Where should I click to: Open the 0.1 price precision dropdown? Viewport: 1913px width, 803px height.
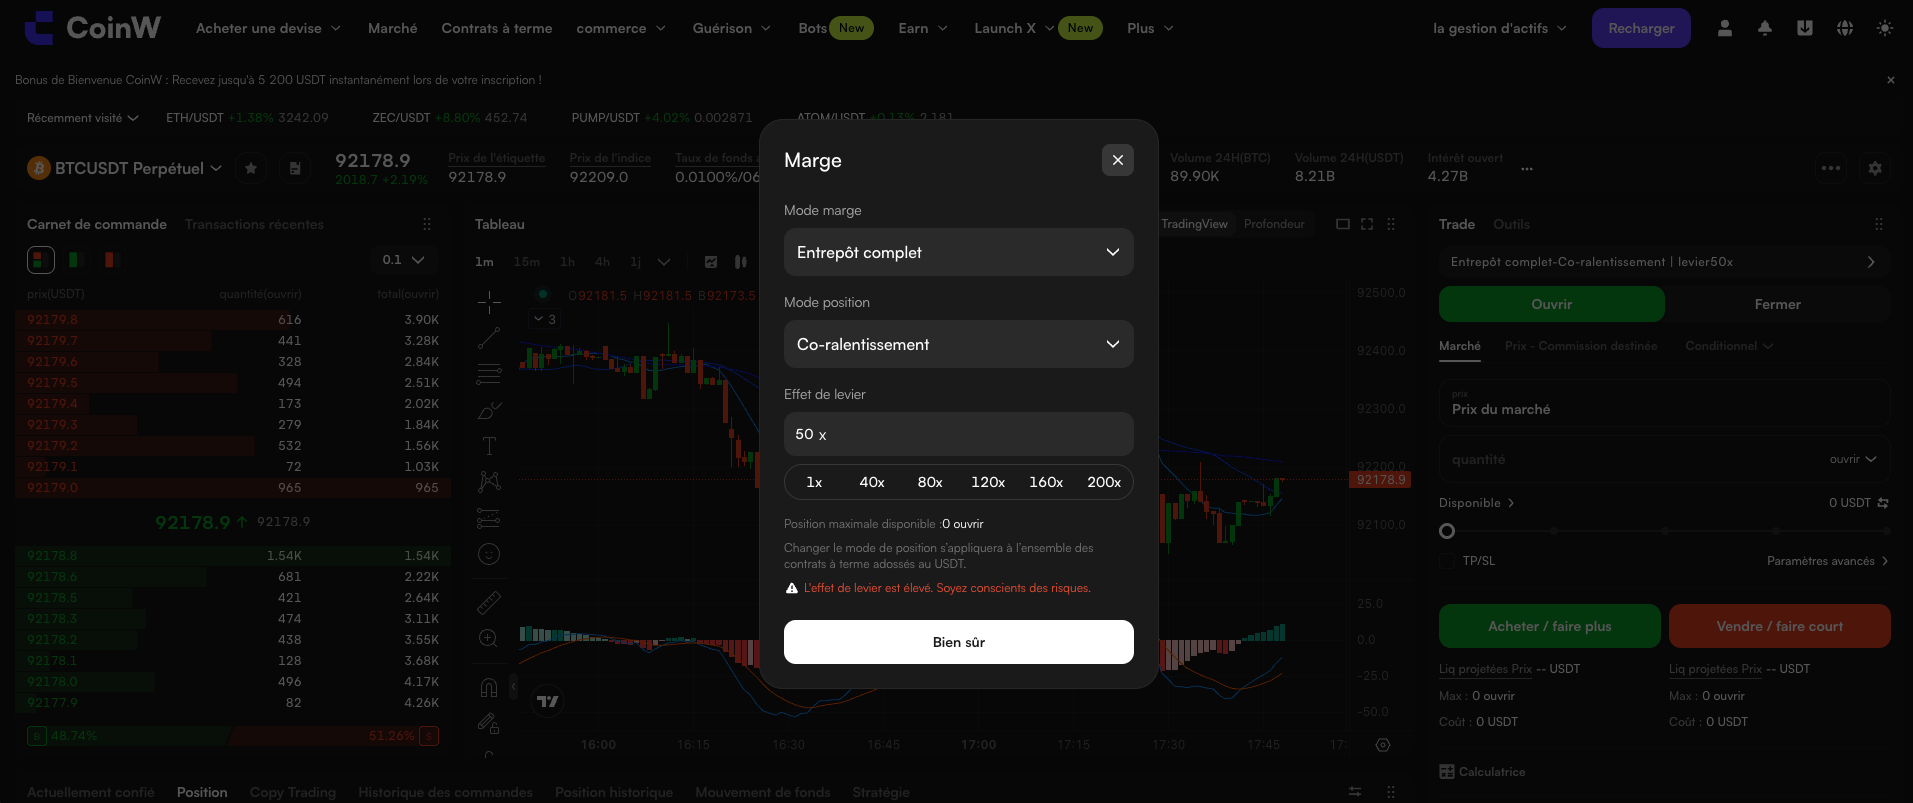[x=403, y=260]
